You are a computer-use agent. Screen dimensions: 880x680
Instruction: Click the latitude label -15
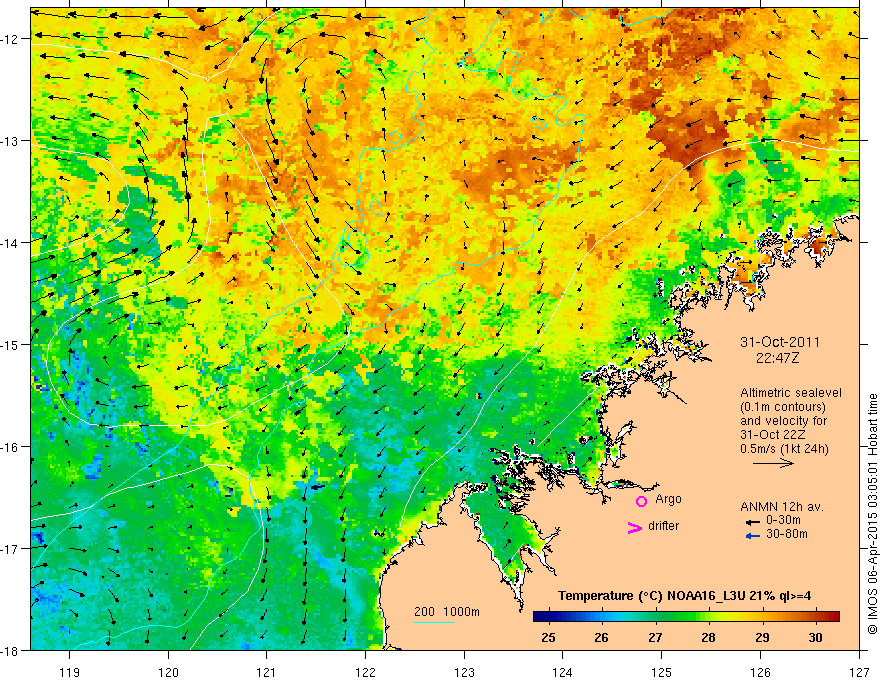coord(10,344)
